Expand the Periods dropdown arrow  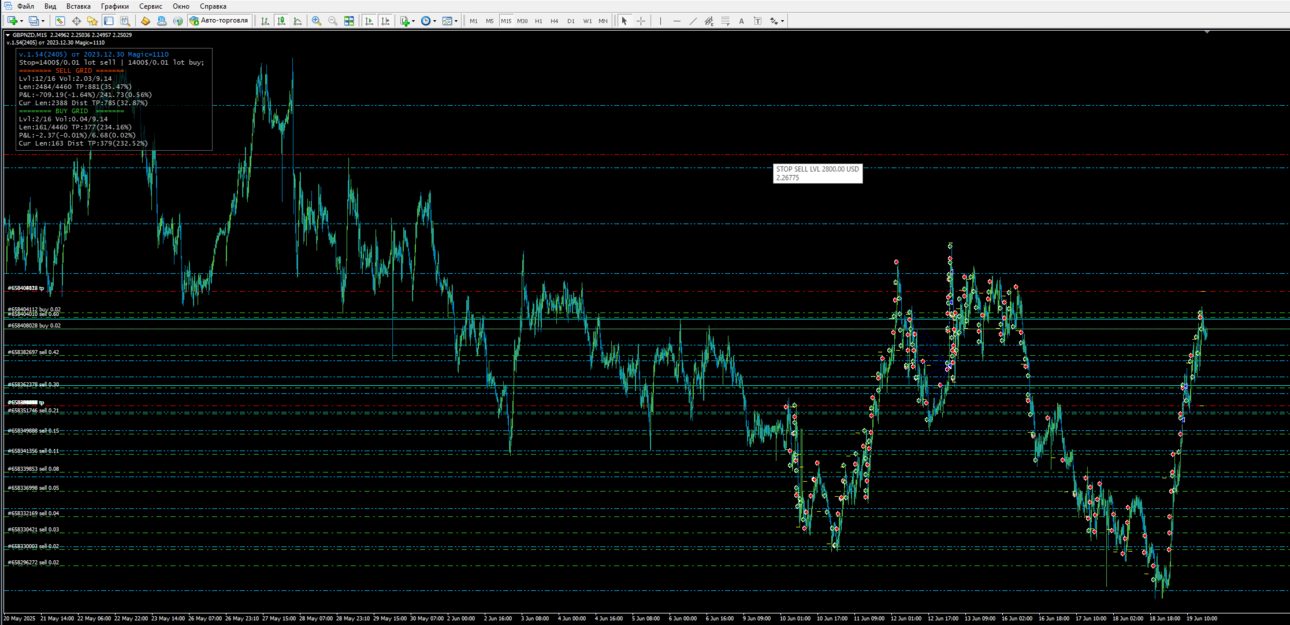435,20
